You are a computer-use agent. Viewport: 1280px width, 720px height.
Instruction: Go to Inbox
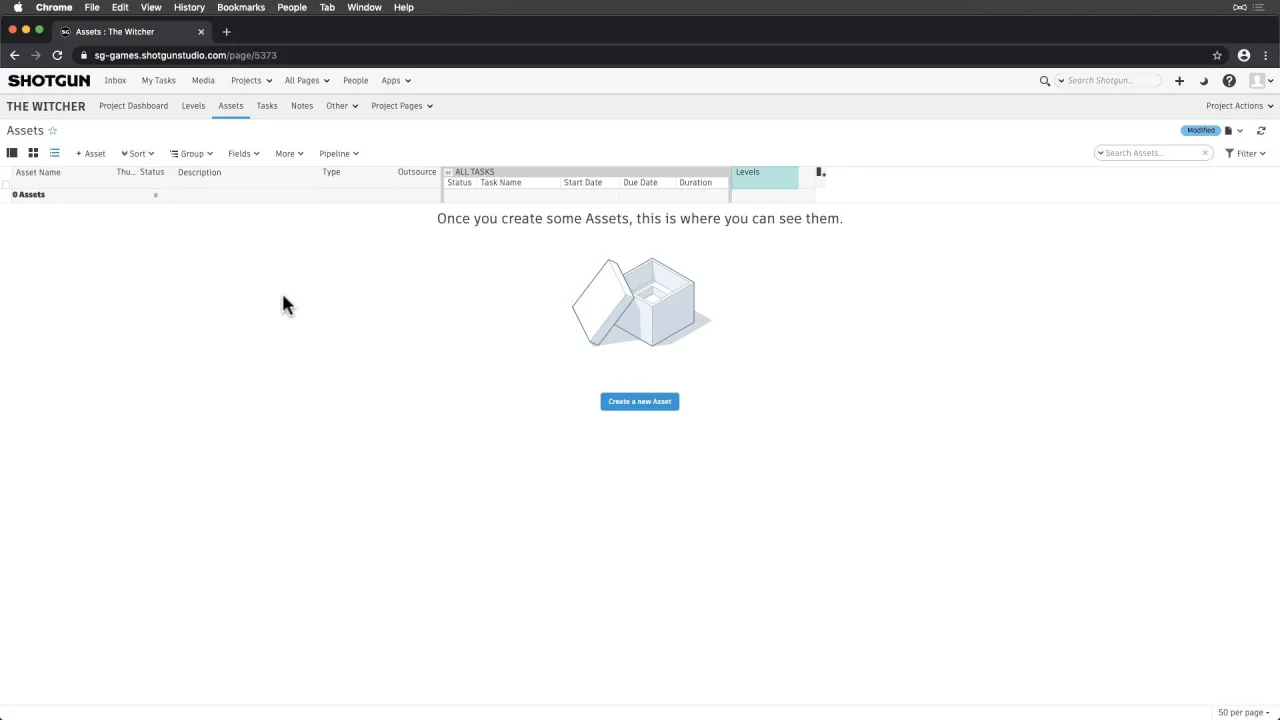click(115, 81)
